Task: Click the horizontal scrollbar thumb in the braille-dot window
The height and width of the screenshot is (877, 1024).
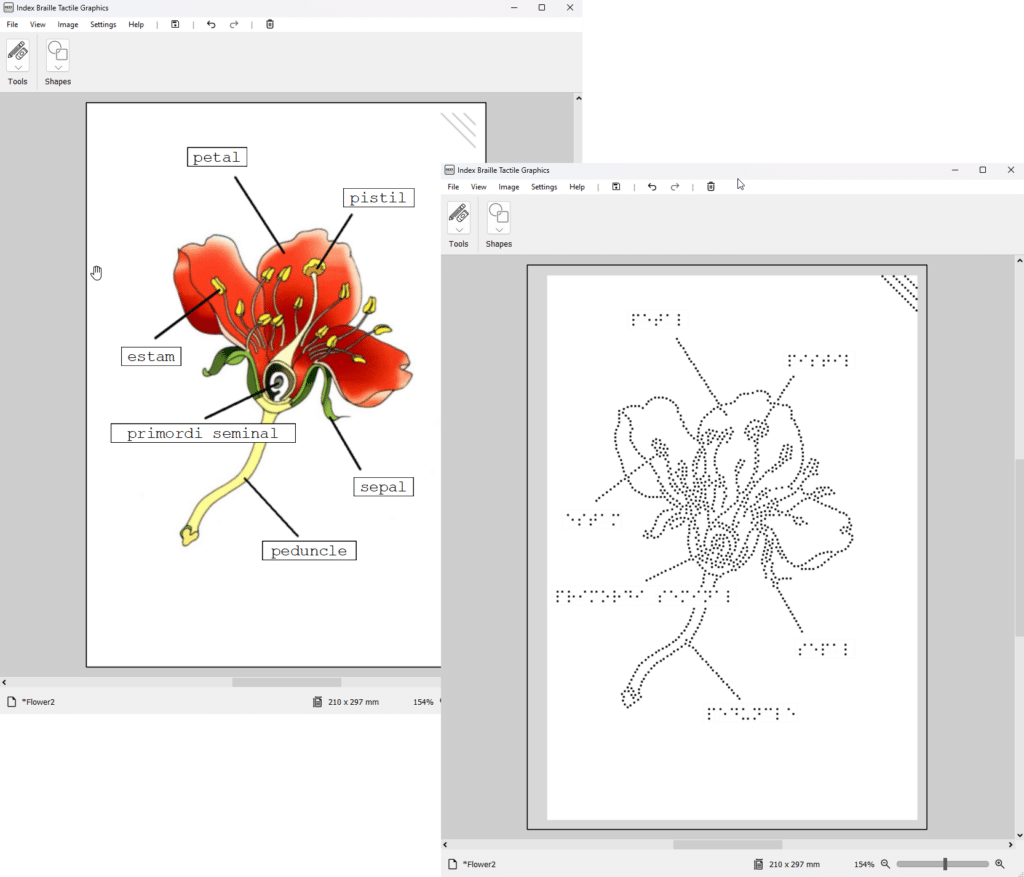Action: [727, 845]
